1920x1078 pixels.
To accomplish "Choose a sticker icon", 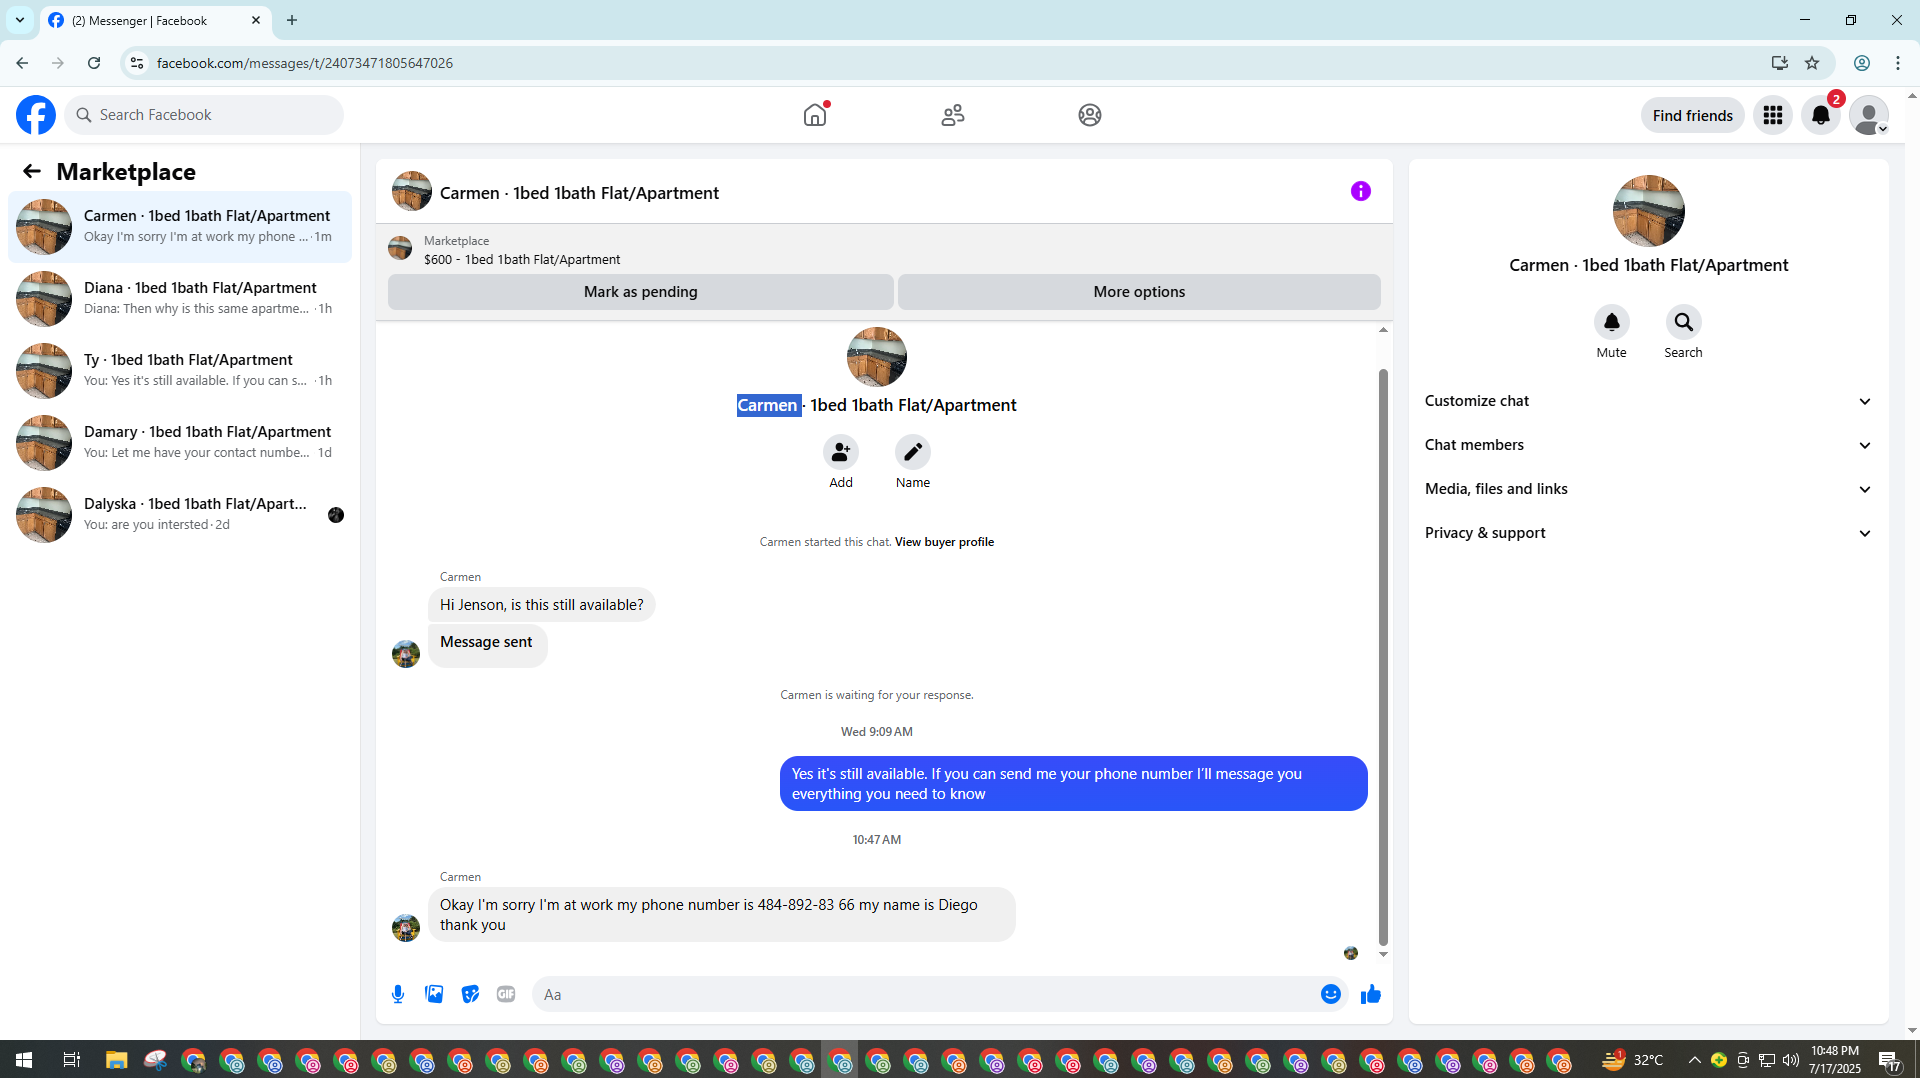I will coord(470,994).
